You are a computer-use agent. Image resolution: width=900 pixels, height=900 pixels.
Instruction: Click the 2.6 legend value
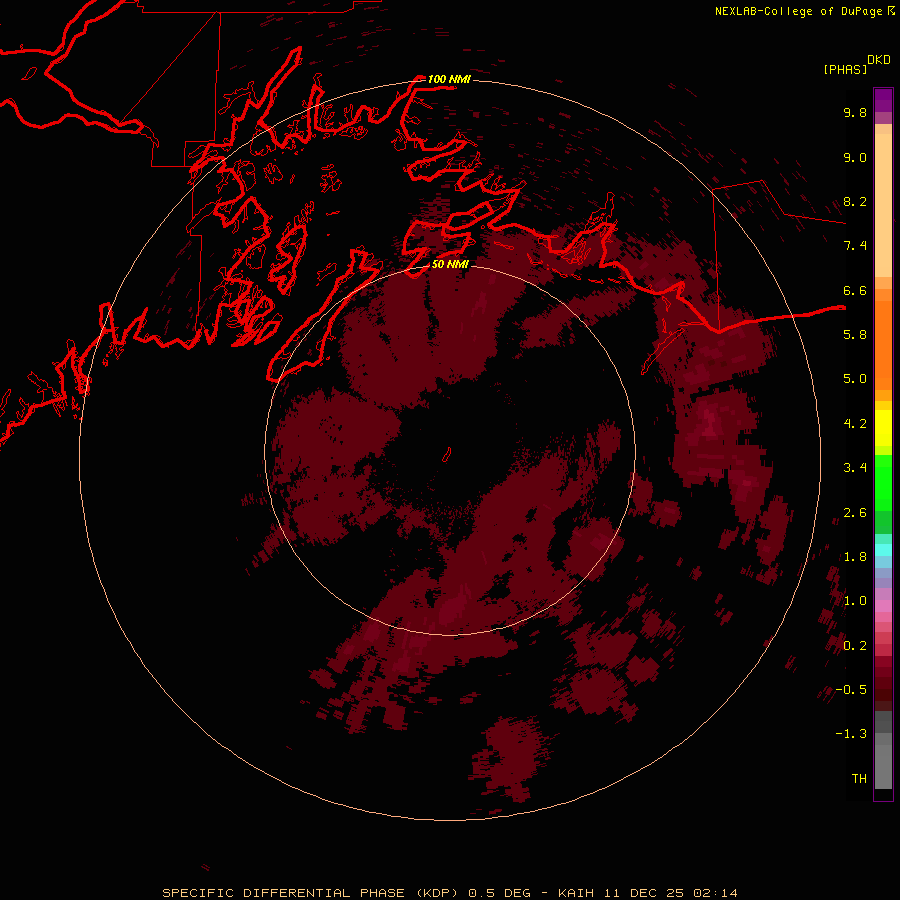(x=855, y=513)
